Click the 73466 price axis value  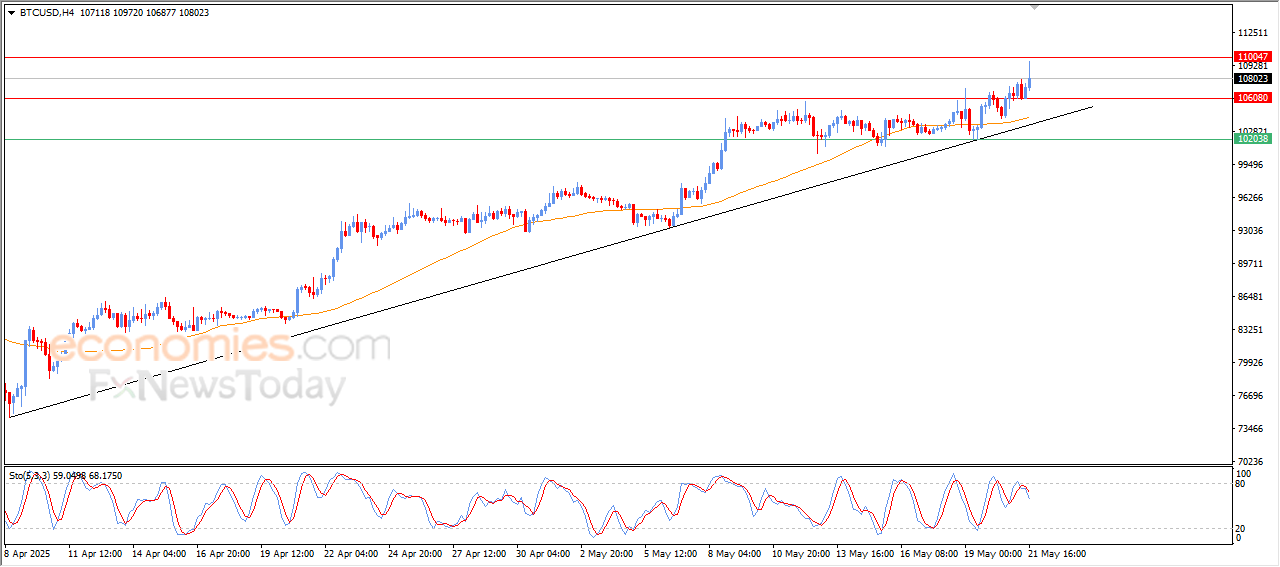click(1253, 428)
